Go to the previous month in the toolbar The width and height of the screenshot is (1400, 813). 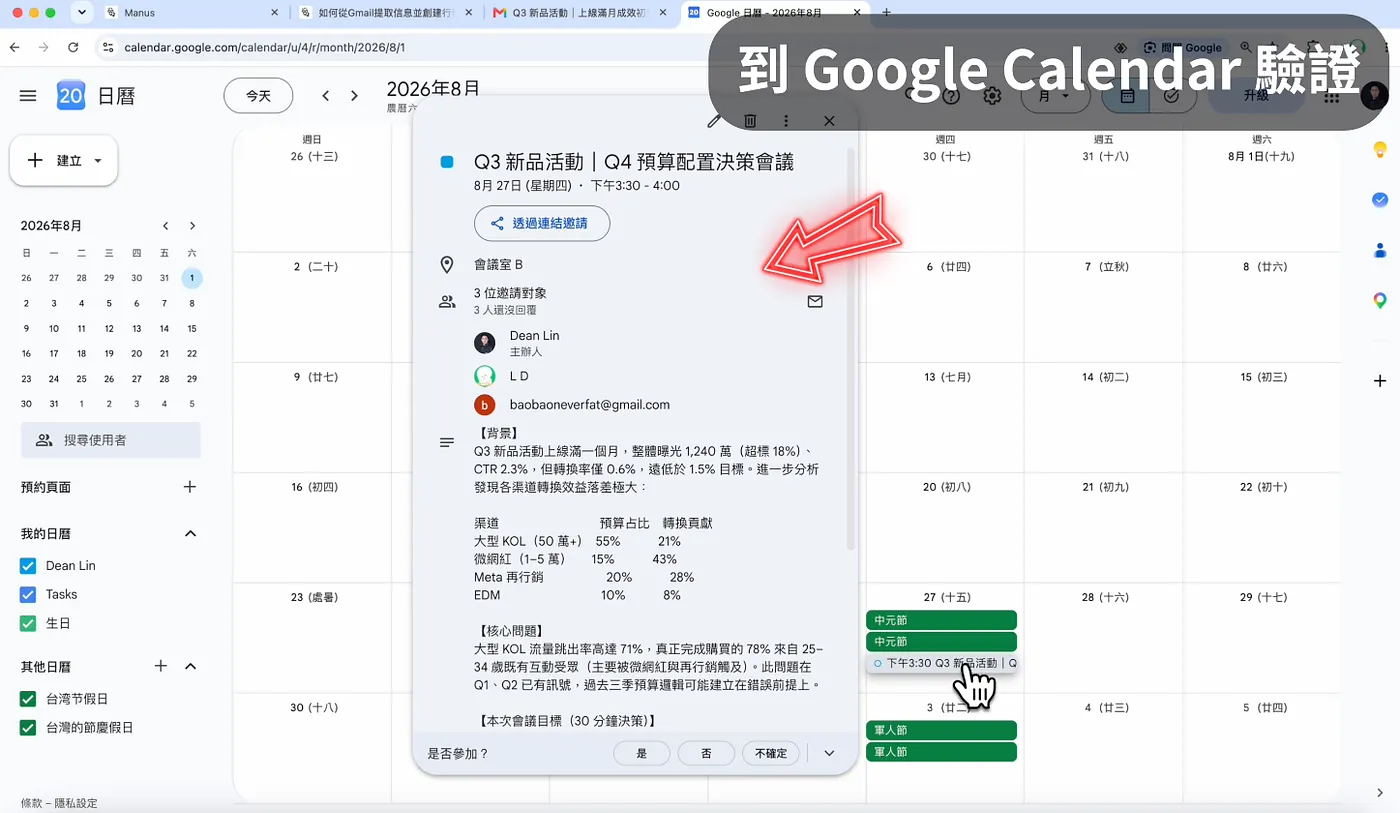point(326,96)
